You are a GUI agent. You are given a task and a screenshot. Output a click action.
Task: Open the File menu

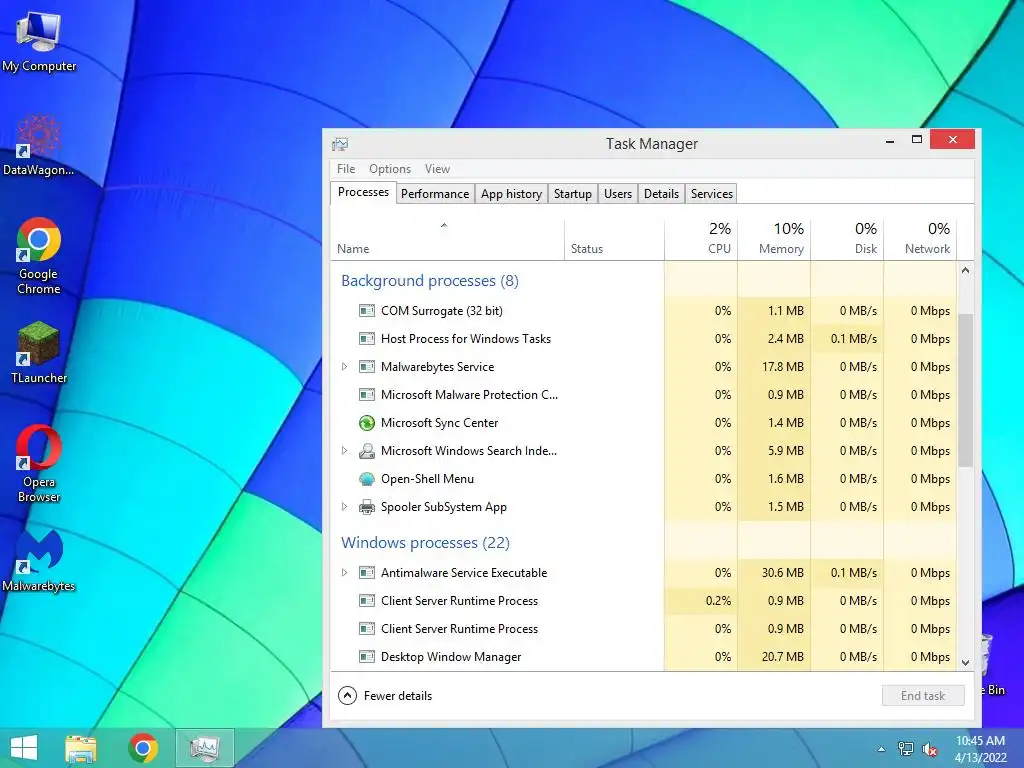point(346,169)
